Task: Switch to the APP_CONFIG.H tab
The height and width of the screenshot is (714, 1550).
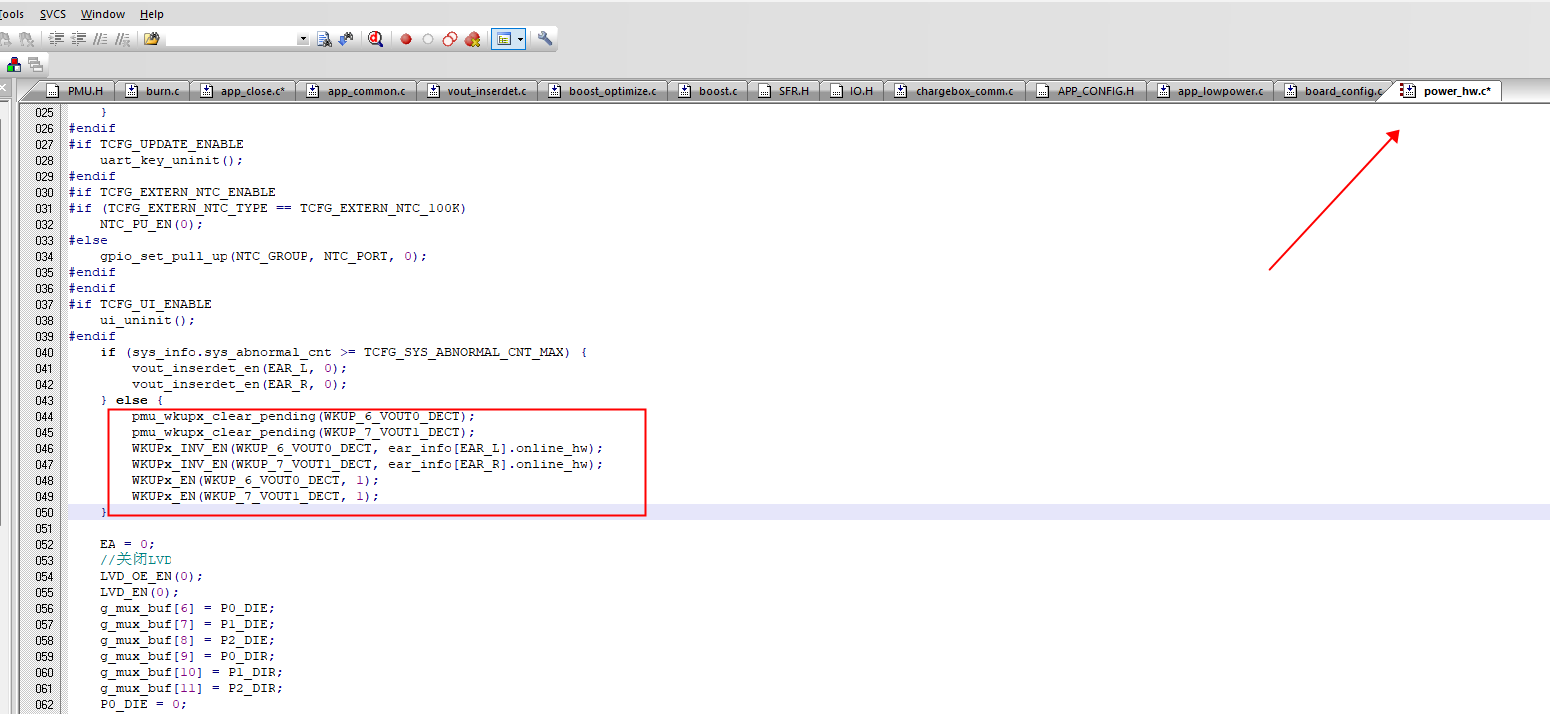Action: 1087,91
